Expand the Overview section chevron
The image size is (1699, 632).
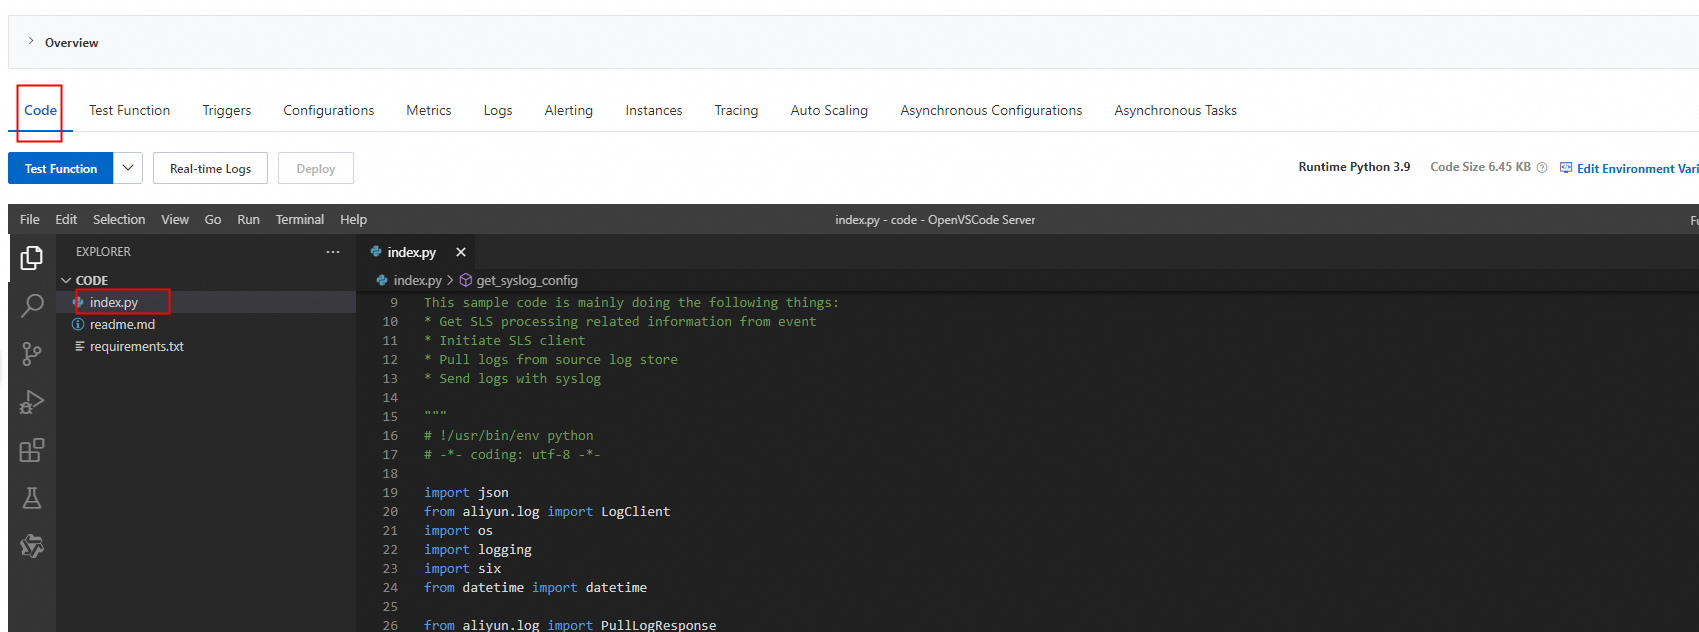coord(31,42)
